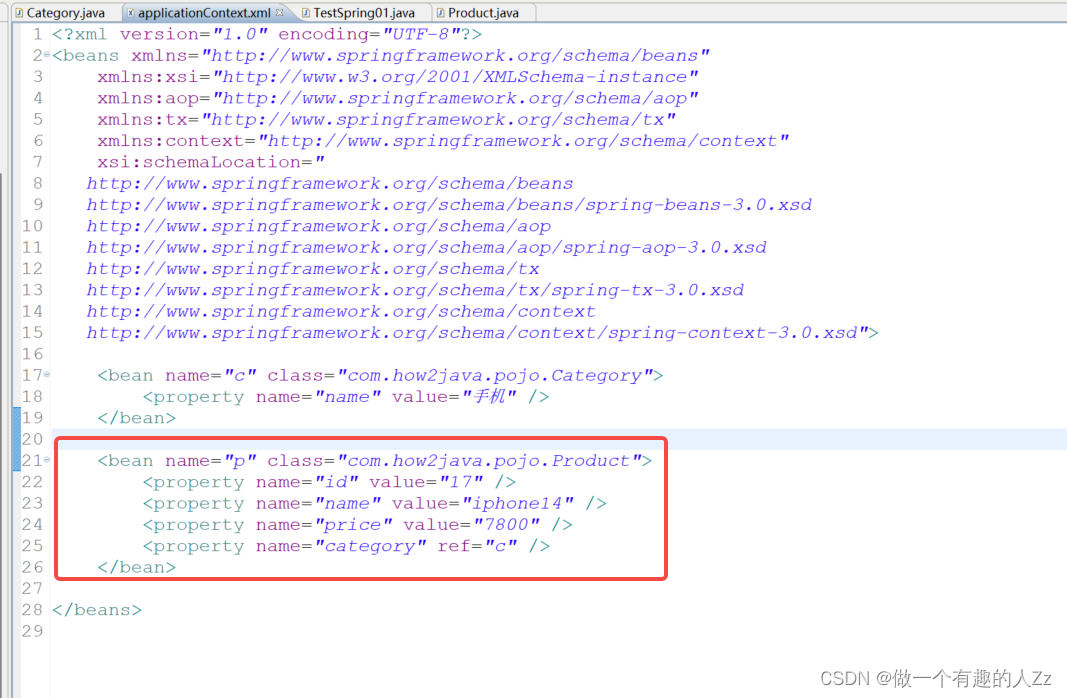Click the schema/context URL on line 14
1067x698 pixels.
coord(341,312)
